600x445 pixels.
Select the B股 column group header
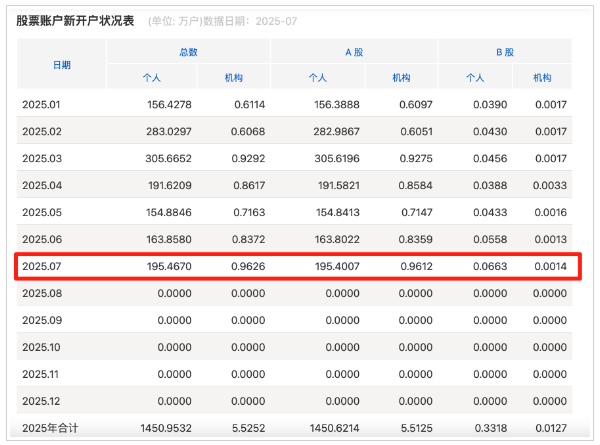tap(504, 51)
